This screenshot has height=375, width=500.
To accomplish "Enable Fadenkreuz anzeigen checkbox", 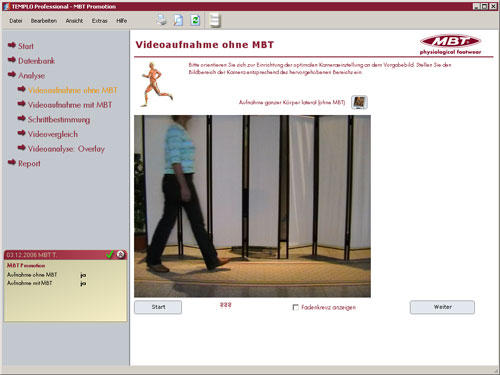I will click(x=295, y=307).
